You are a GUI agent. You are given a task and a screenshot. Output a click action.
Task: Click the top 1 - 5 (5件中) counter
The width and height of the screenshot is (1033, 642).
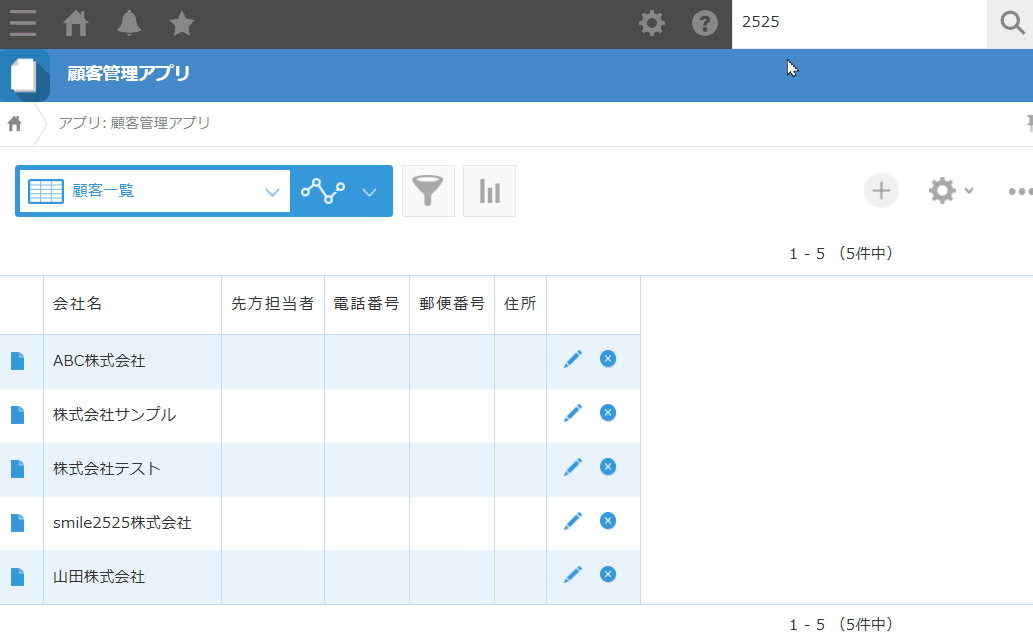tap(841, 254)
